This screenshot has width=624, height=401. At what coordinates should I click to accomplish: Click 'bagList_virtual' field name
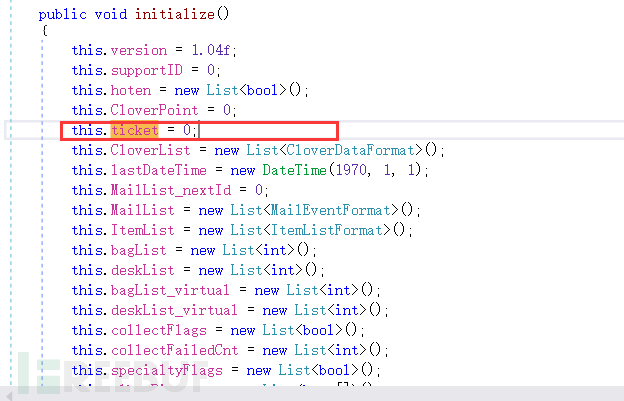coord(170,290)
